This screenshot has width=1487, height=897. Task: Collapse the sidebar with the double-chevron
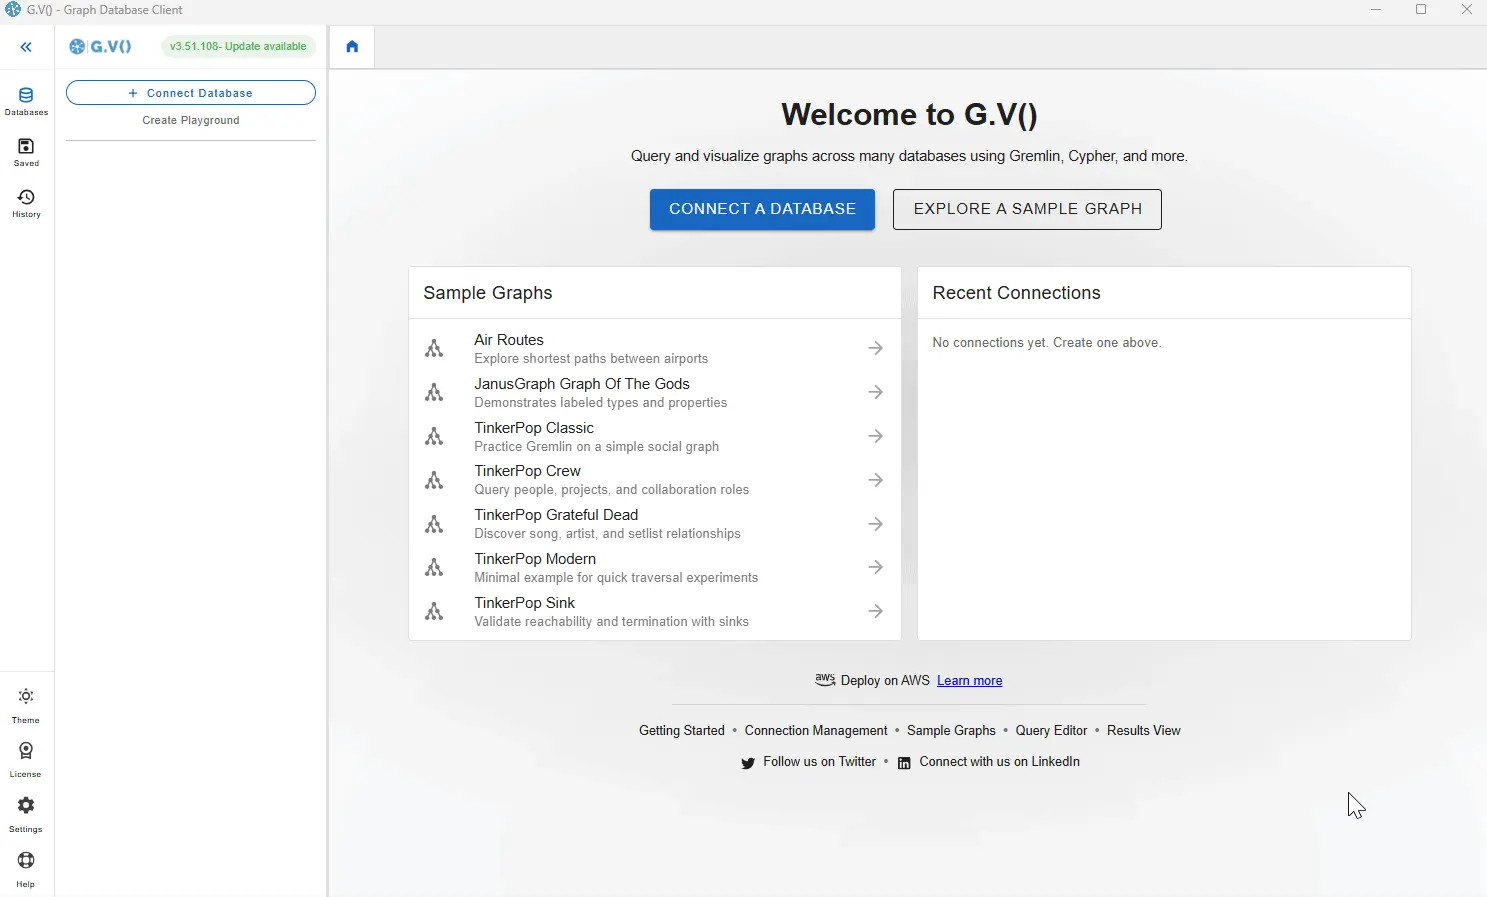[25, 46]
